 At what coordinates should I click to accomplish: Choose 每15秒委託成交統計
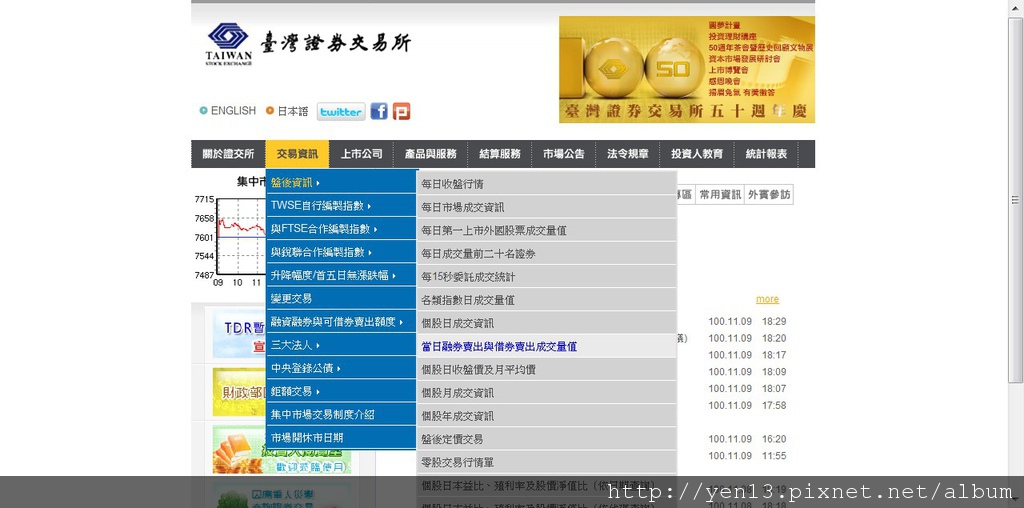pos(547,277)
